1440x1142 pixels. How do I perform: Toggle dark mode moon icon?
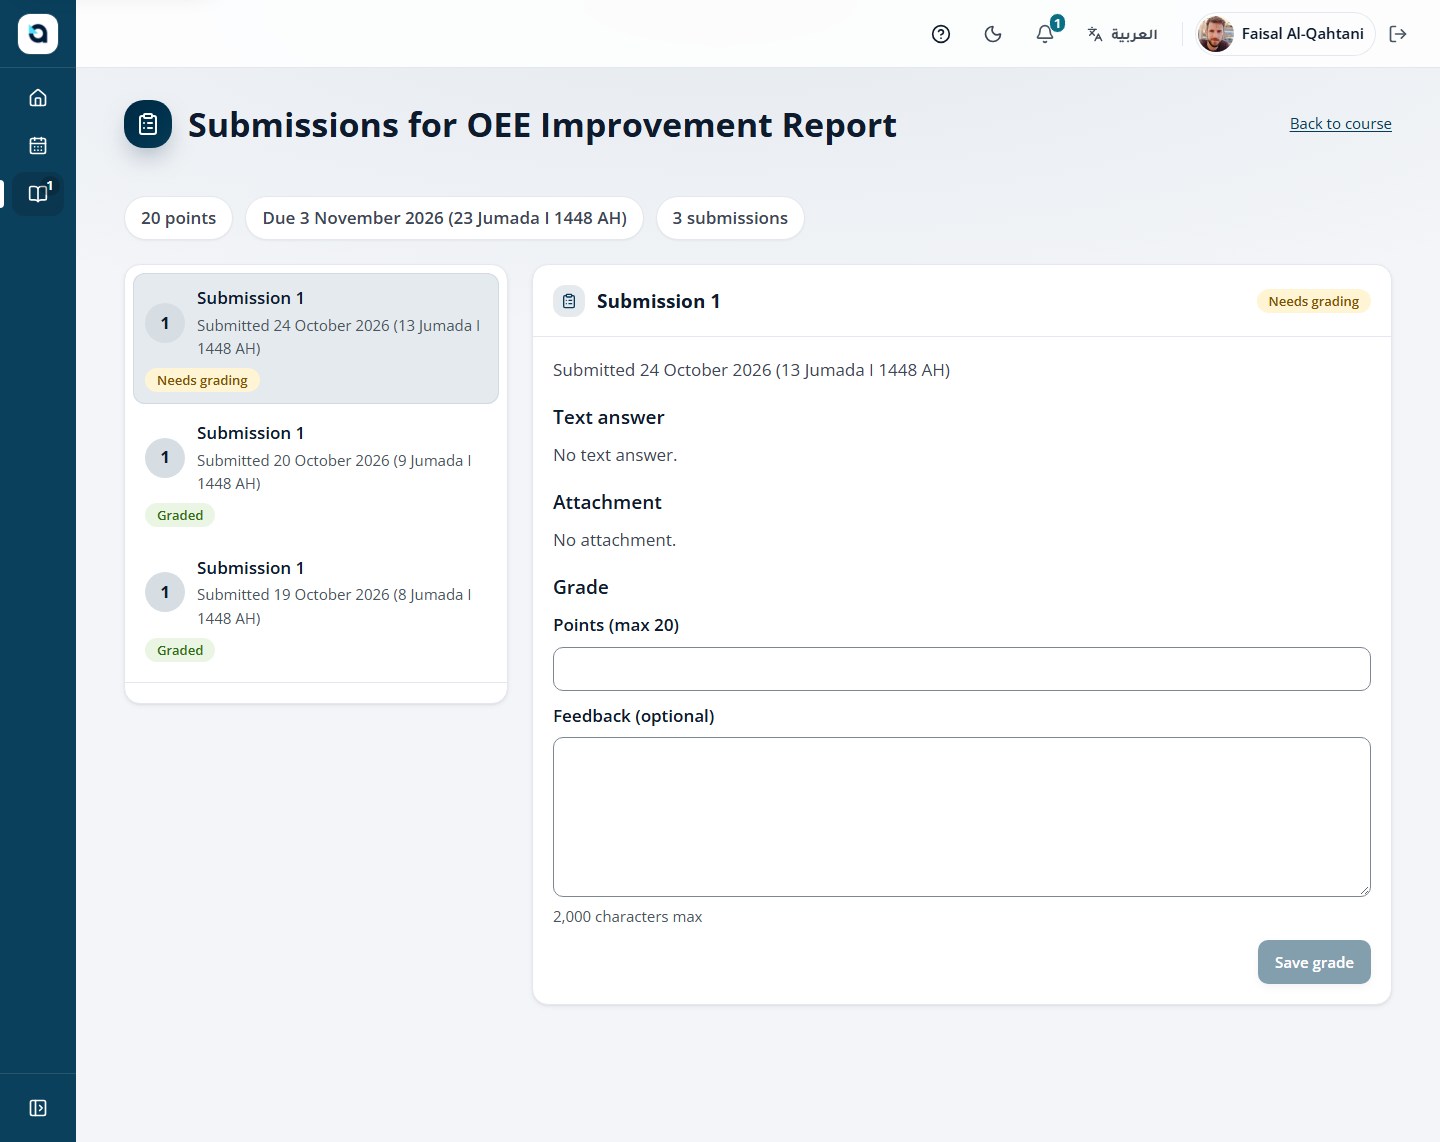tap(993, 34)
